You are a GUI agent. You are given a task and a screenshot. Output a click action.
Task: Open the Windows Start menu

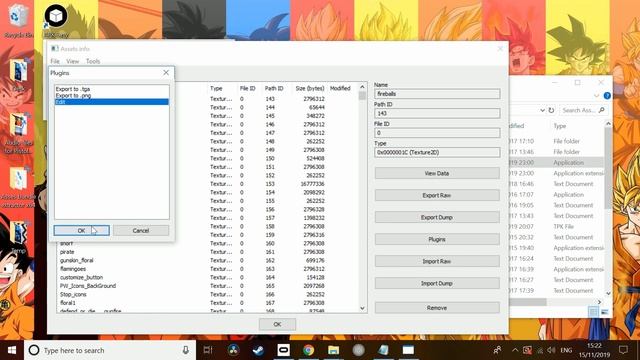12,350
